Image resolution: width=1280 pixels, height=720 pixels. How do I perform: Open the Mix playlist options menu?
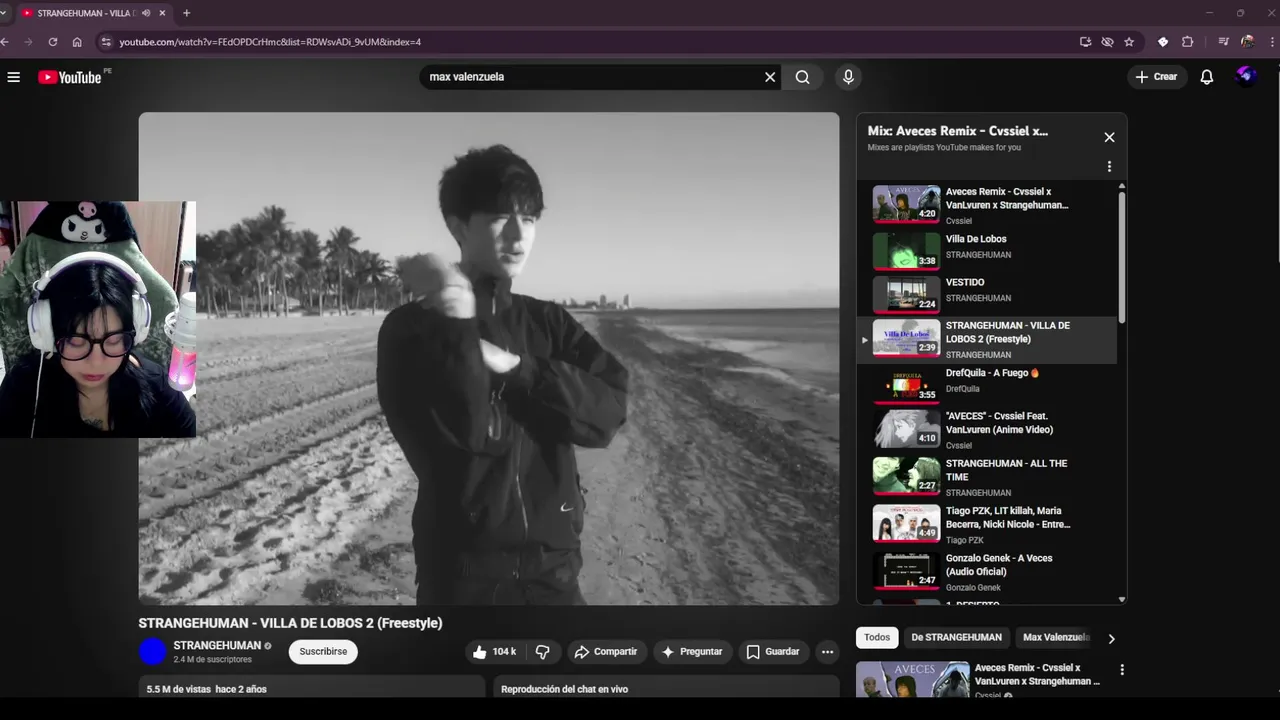pos(1109,167)
